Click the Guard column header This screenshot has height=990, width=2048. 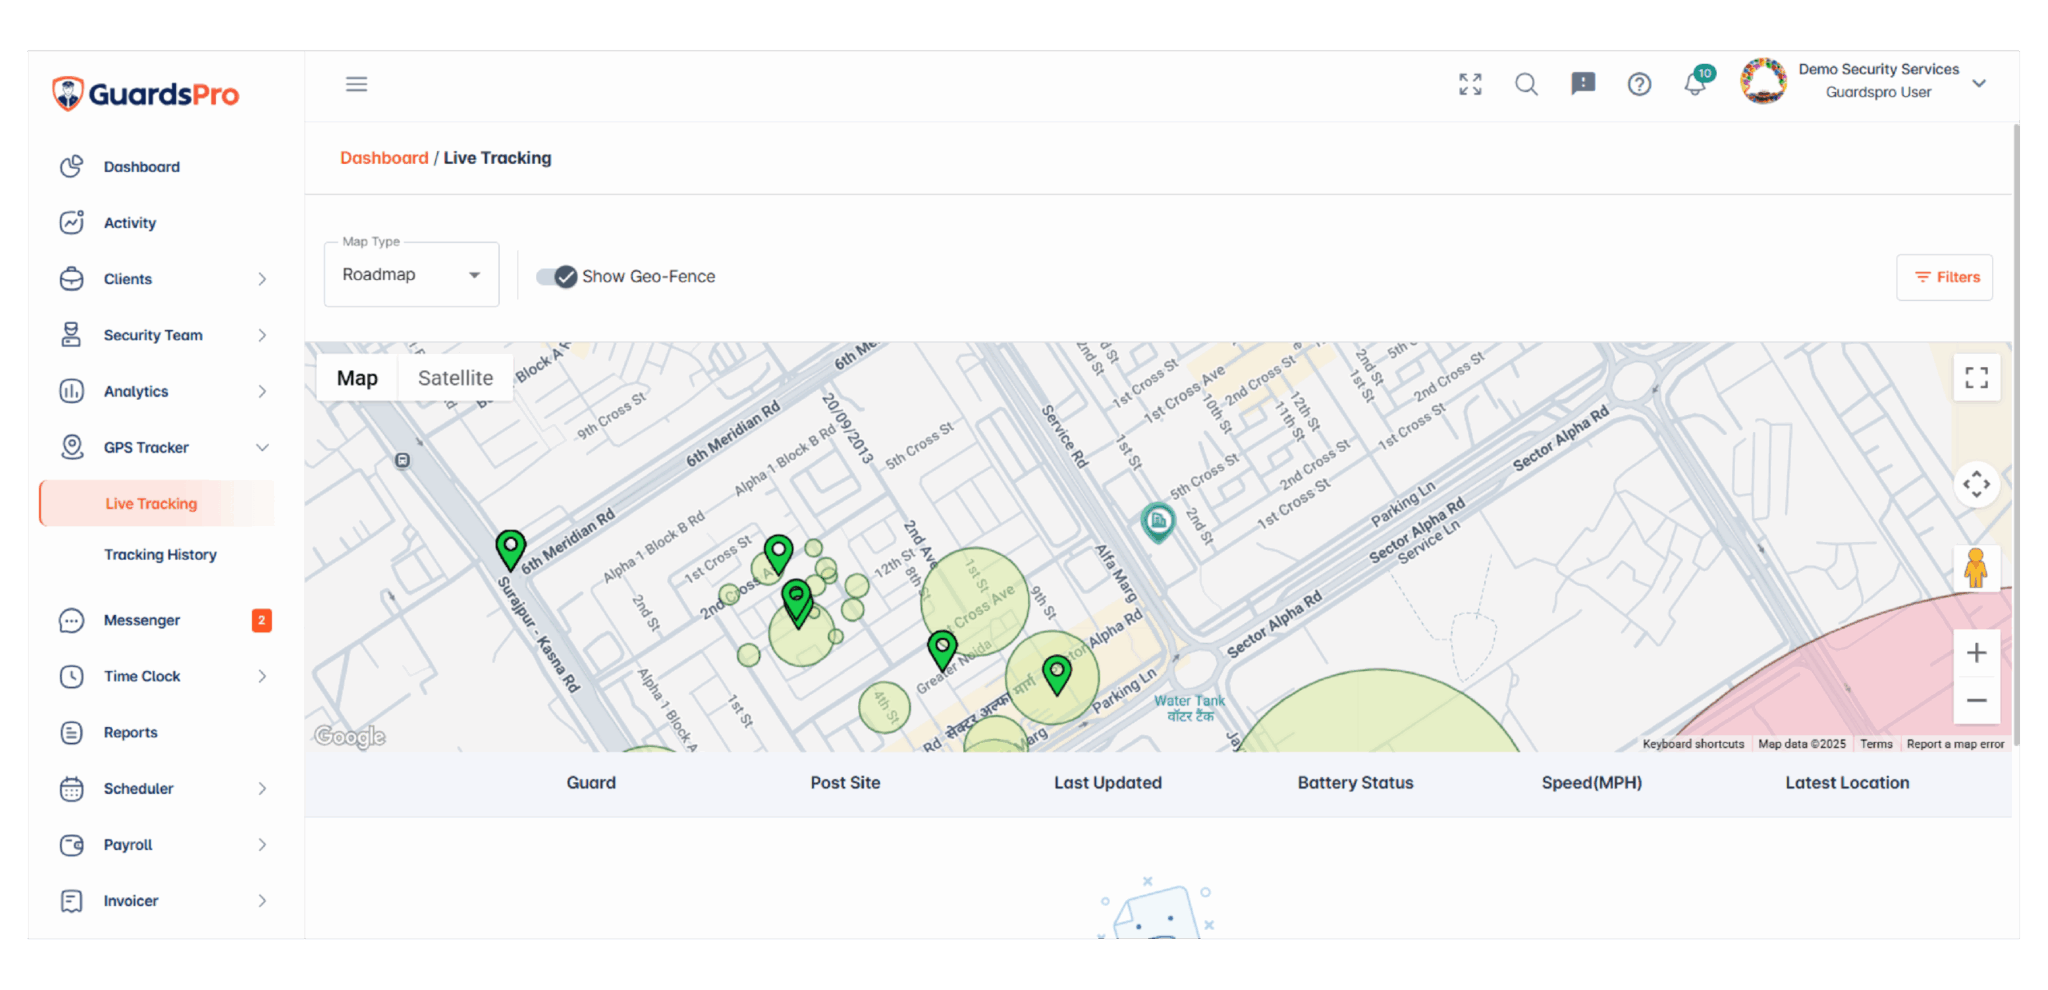pos(591,783)
